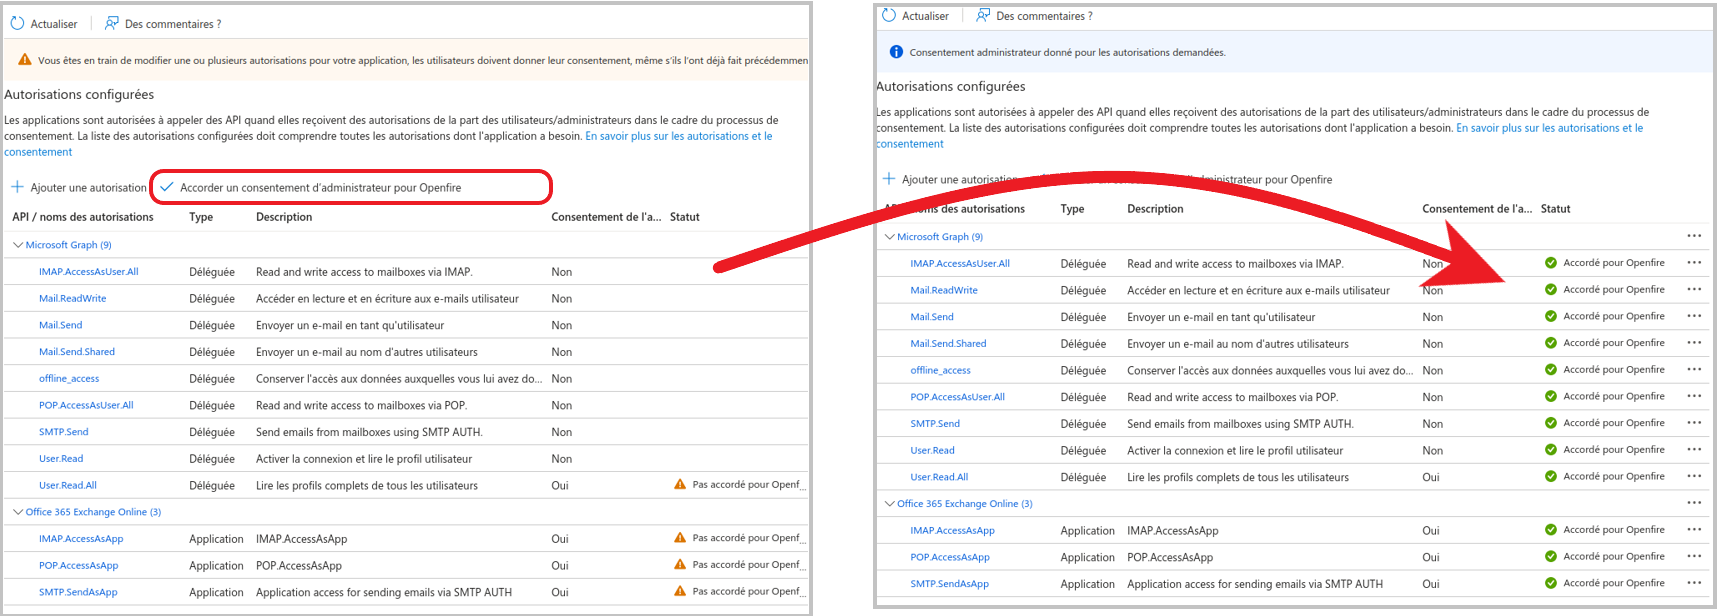This screenshot has width=1717, height=616.
Task: Open more options for Office 365 Exchange Online group
Action: point(1694,503)
